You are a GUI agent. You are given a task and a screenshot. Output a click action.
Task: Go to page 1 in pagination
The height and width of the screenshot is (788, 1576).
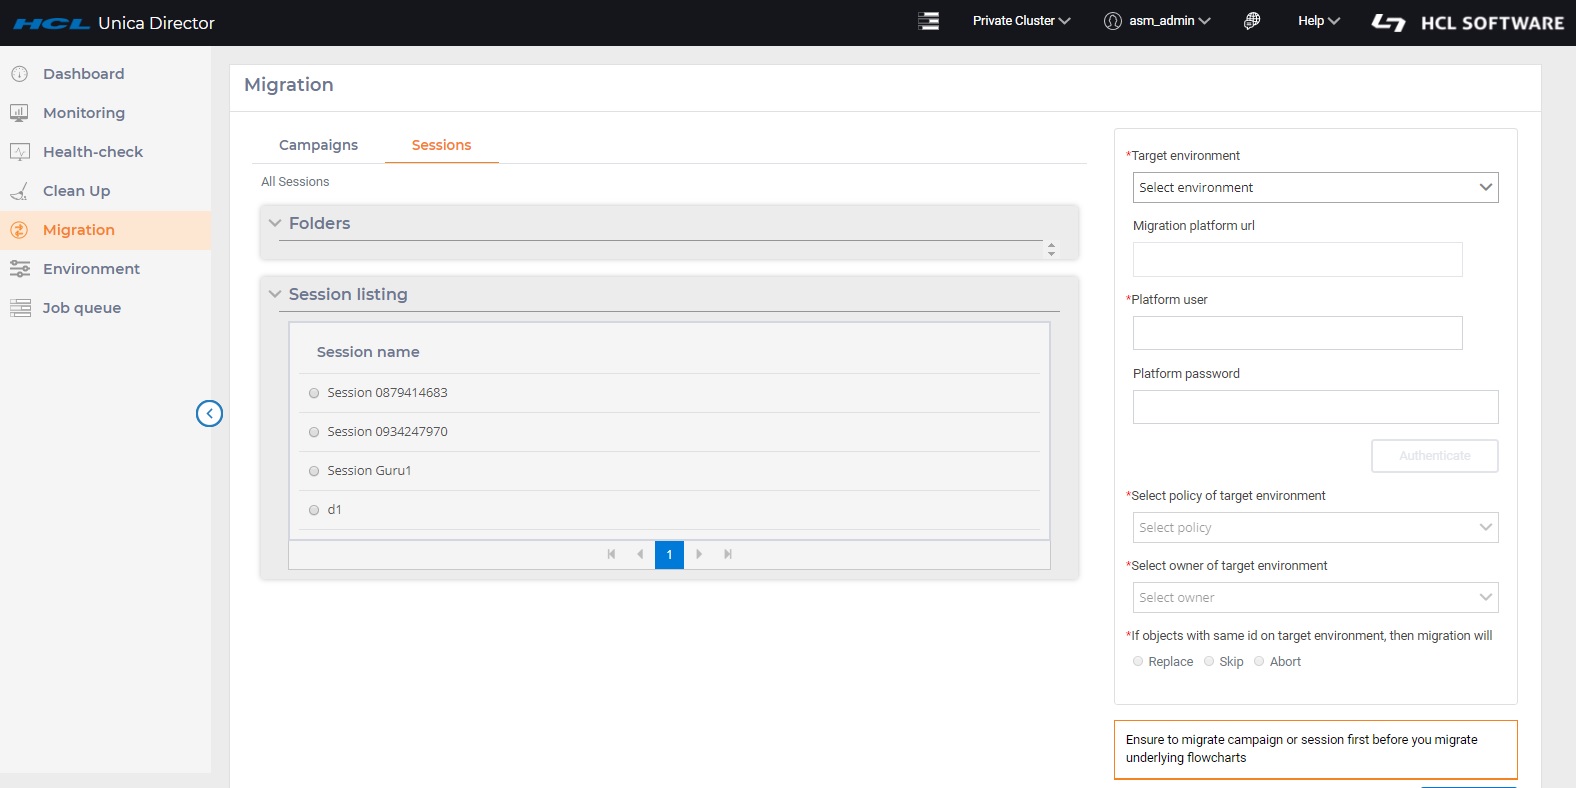click(669, 554)
